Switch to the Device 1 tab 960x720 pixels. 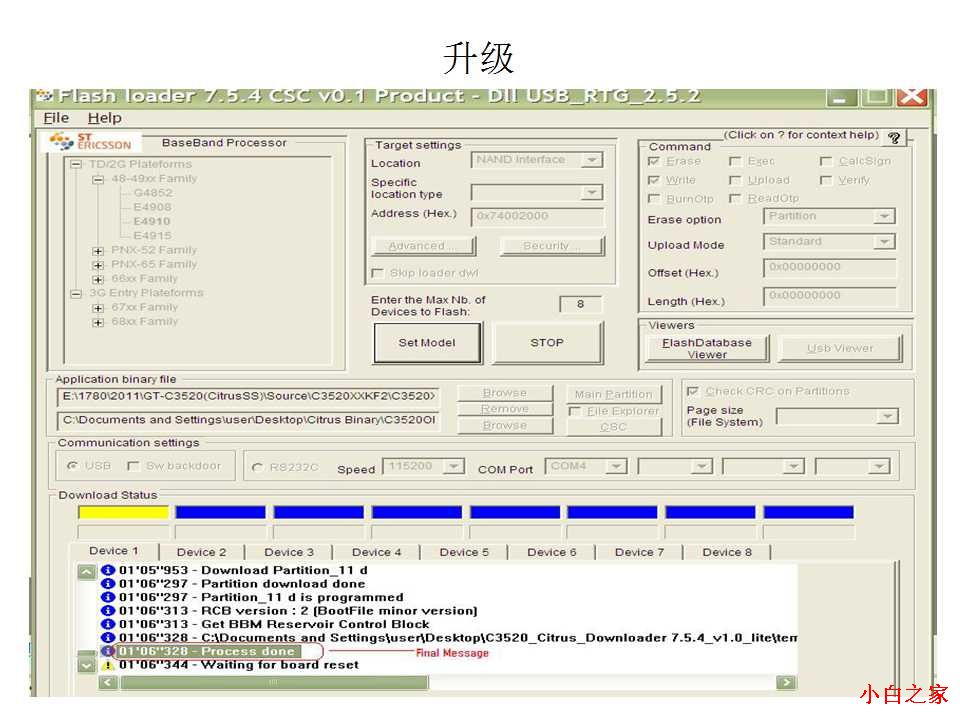pos(114,551)
